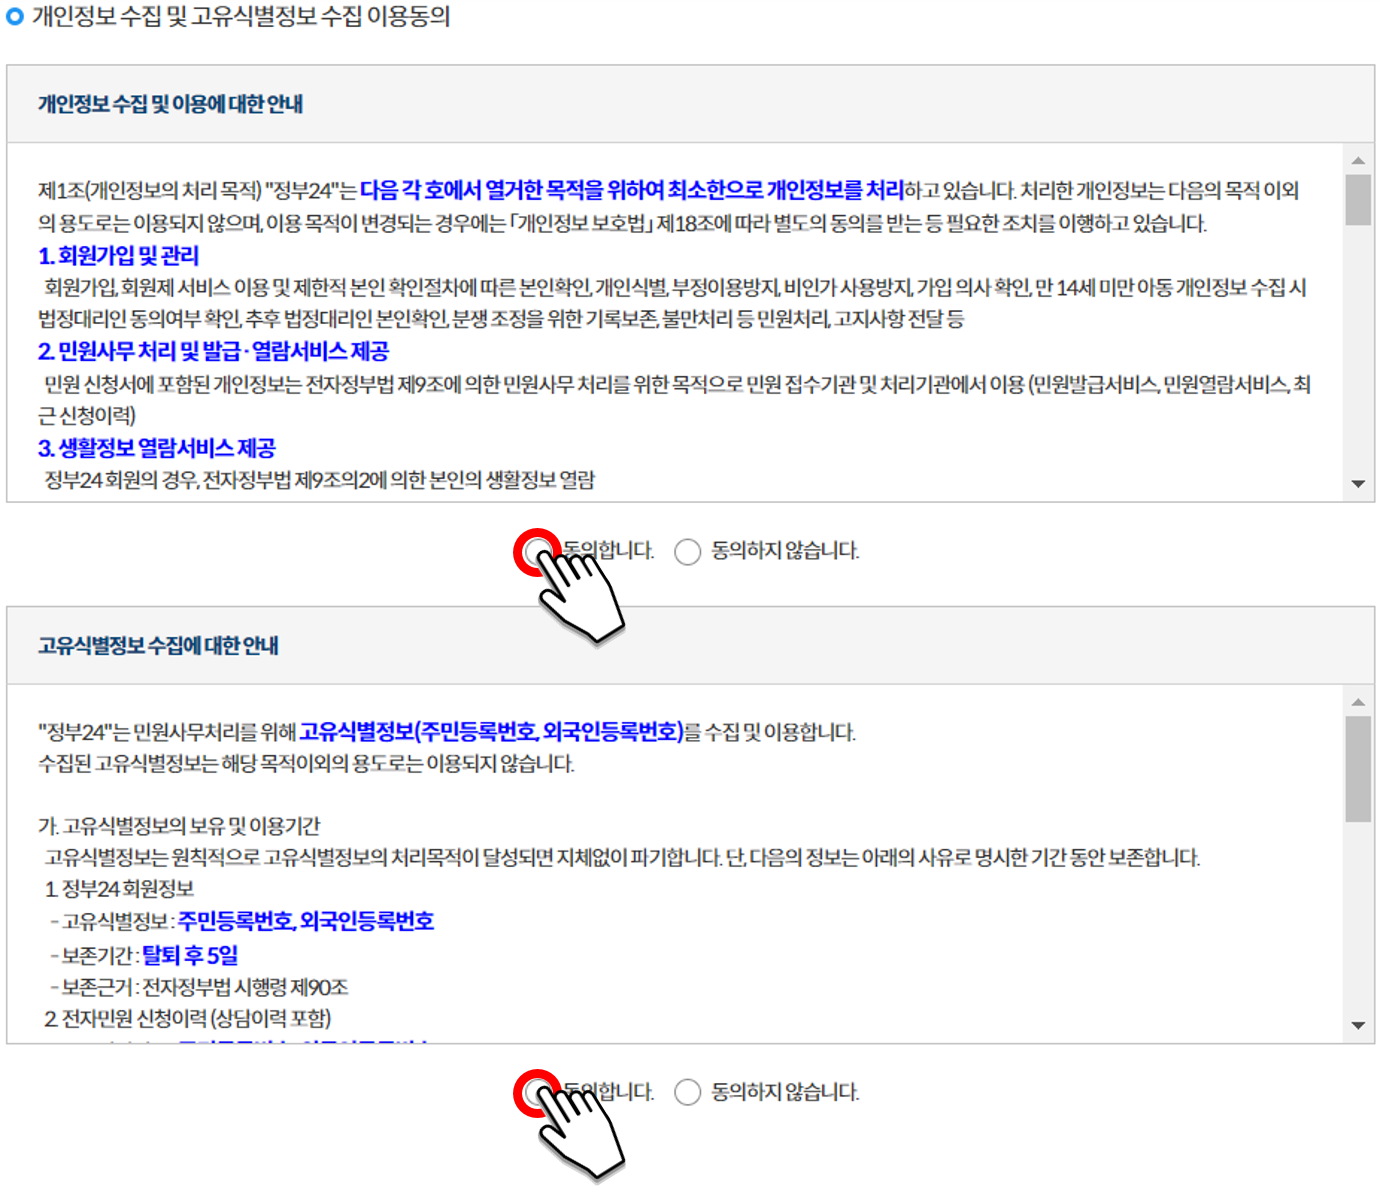Open the 생활정보 열람서비스 제공 link
Viewport: 1380px width, 1200px height.
158,448
